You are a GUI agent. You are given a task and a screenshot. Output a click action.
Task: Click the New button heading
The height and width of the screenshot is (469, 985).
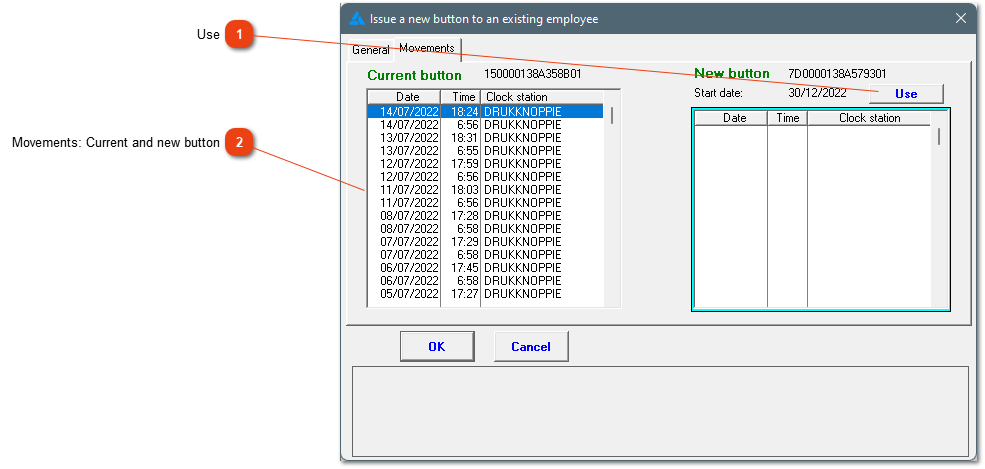732,73
